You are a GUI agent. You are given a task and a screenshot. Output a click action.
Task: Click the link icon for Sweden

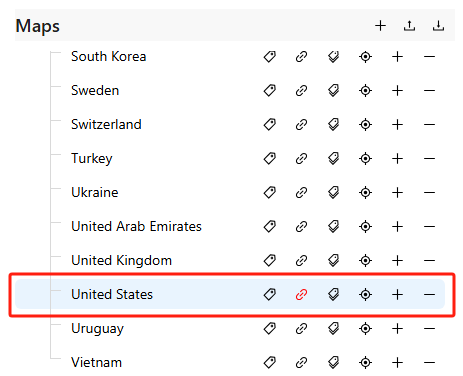coord(301,91)
